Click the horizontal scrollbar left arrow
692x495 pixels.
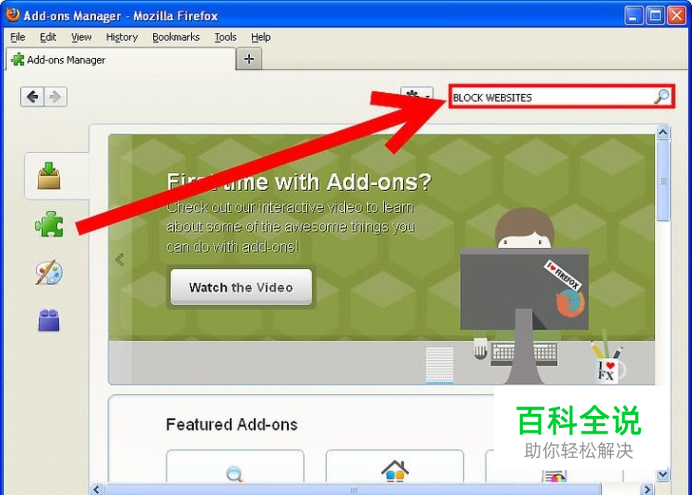[97, 489]
